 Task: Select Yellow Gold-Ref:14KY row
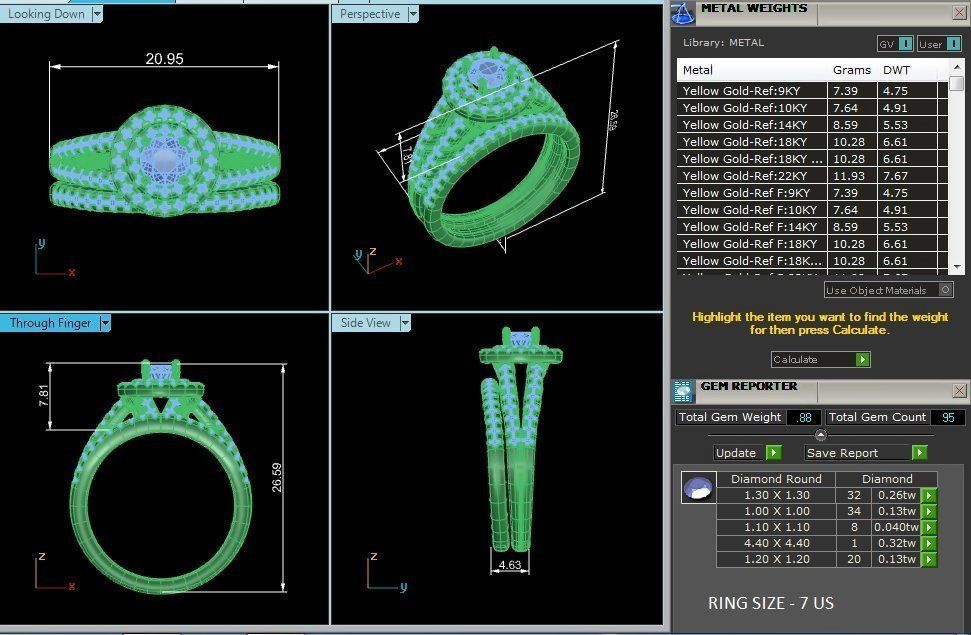pos(812,125)
